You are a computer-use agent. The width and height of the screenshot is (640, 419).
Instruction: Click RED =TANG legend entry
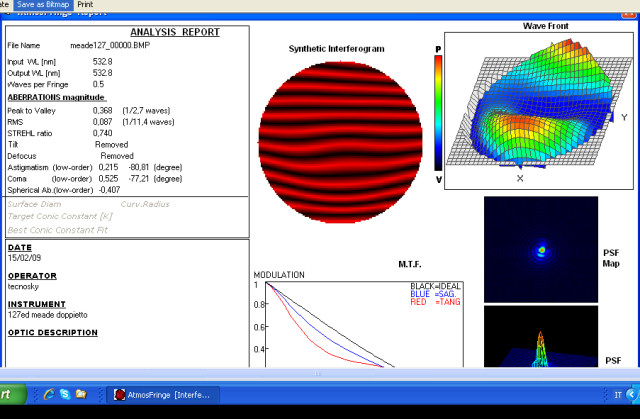tap(436, 302)
